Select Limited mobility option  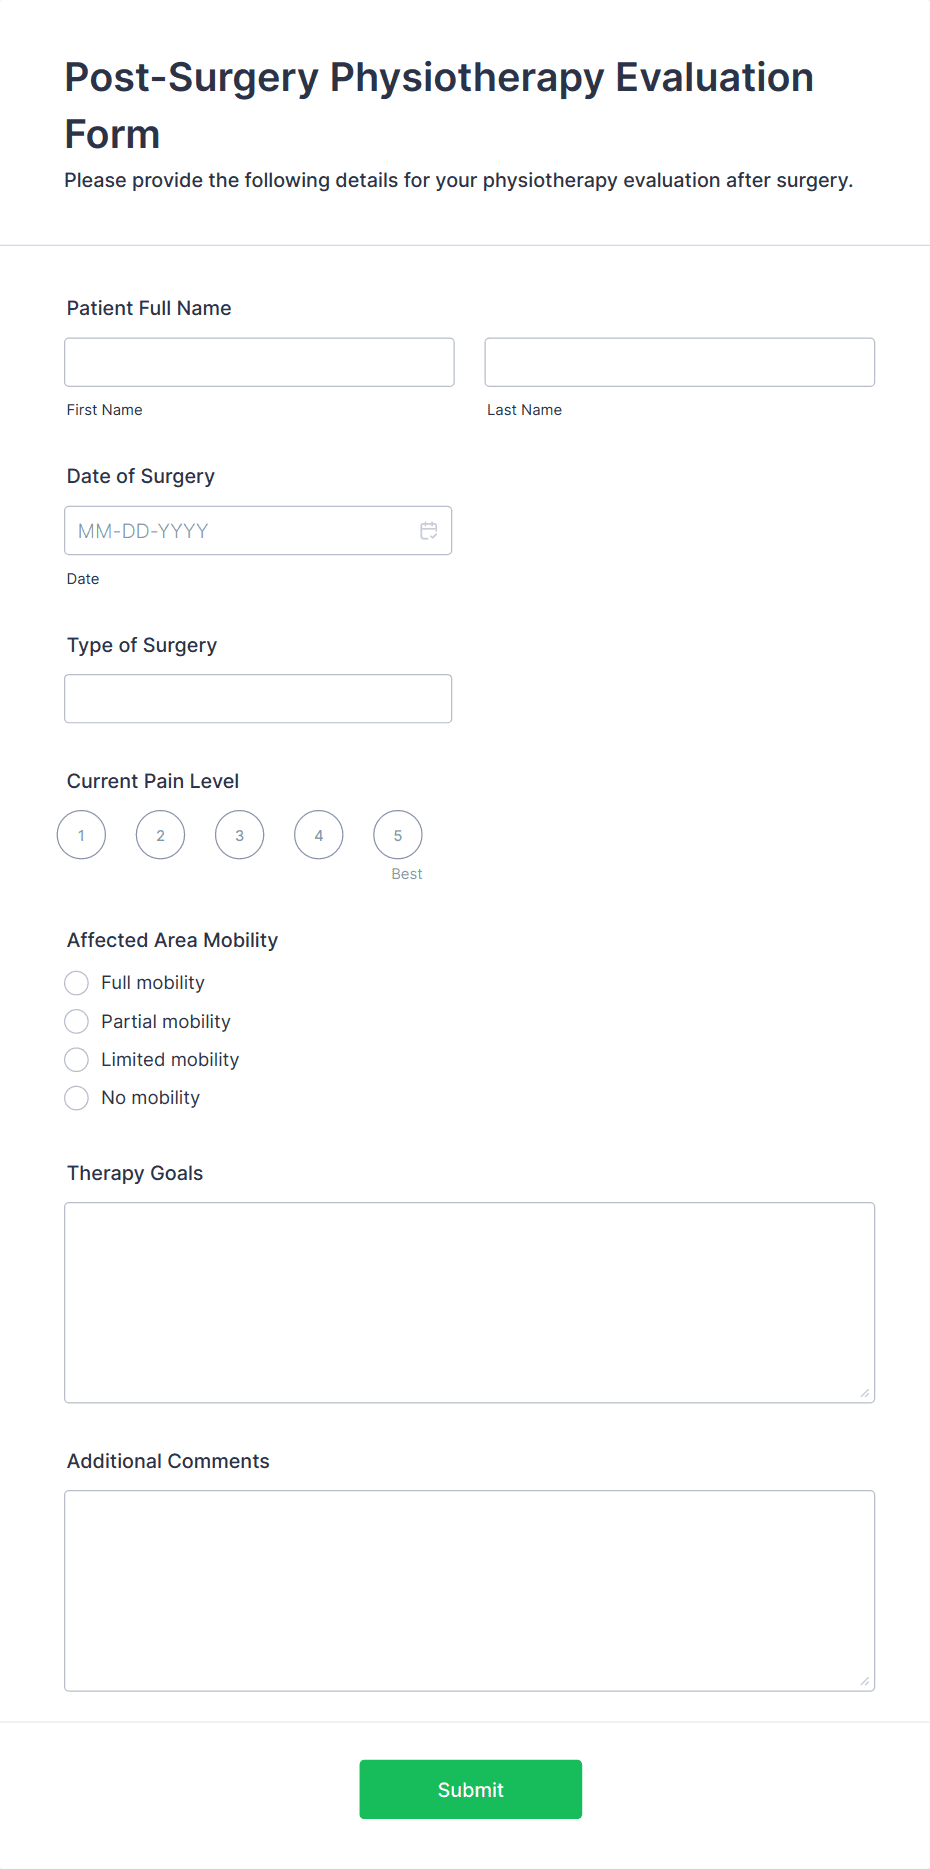click(x=77, y=1059)
